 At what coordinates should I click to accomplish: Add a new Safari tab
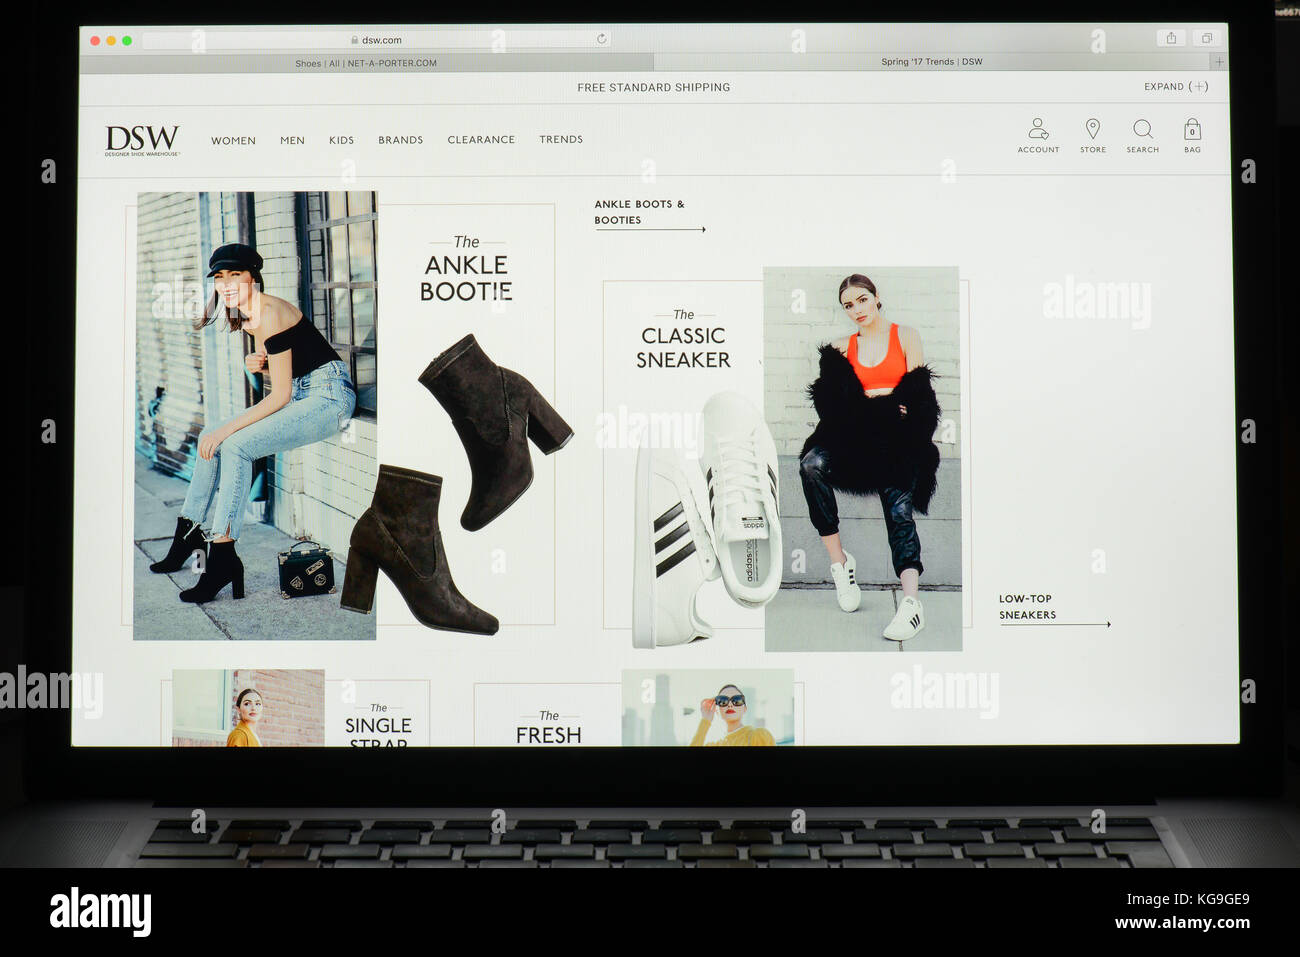[x=1219, y=62]
